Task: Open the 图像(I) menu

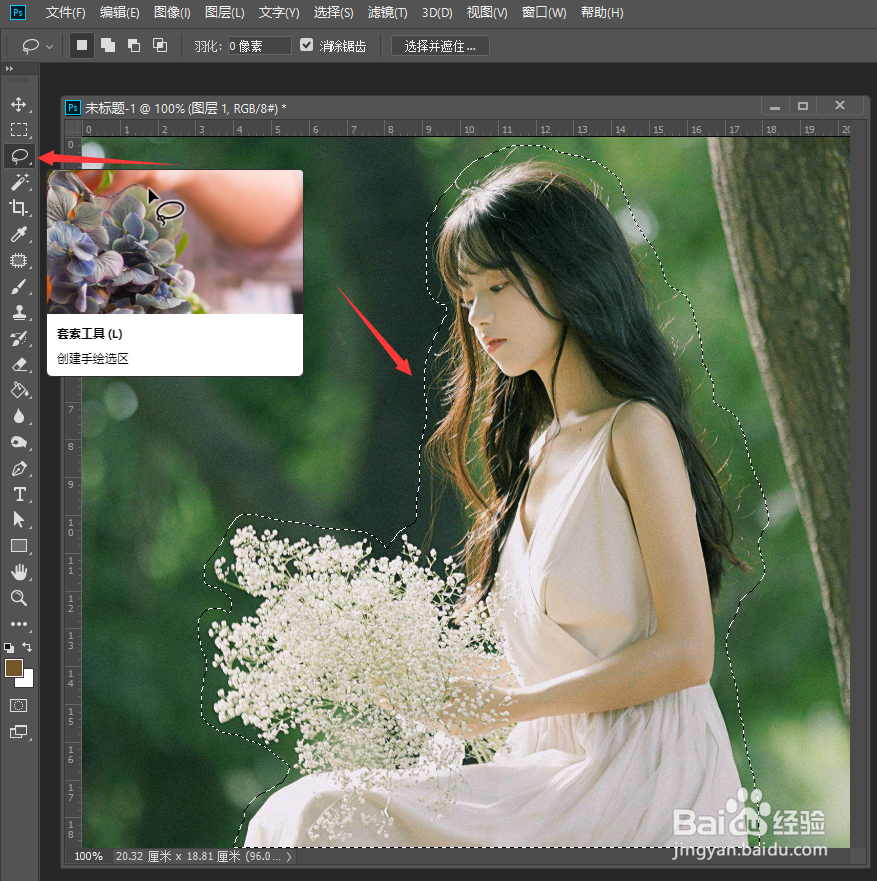Action: (172, 12)
